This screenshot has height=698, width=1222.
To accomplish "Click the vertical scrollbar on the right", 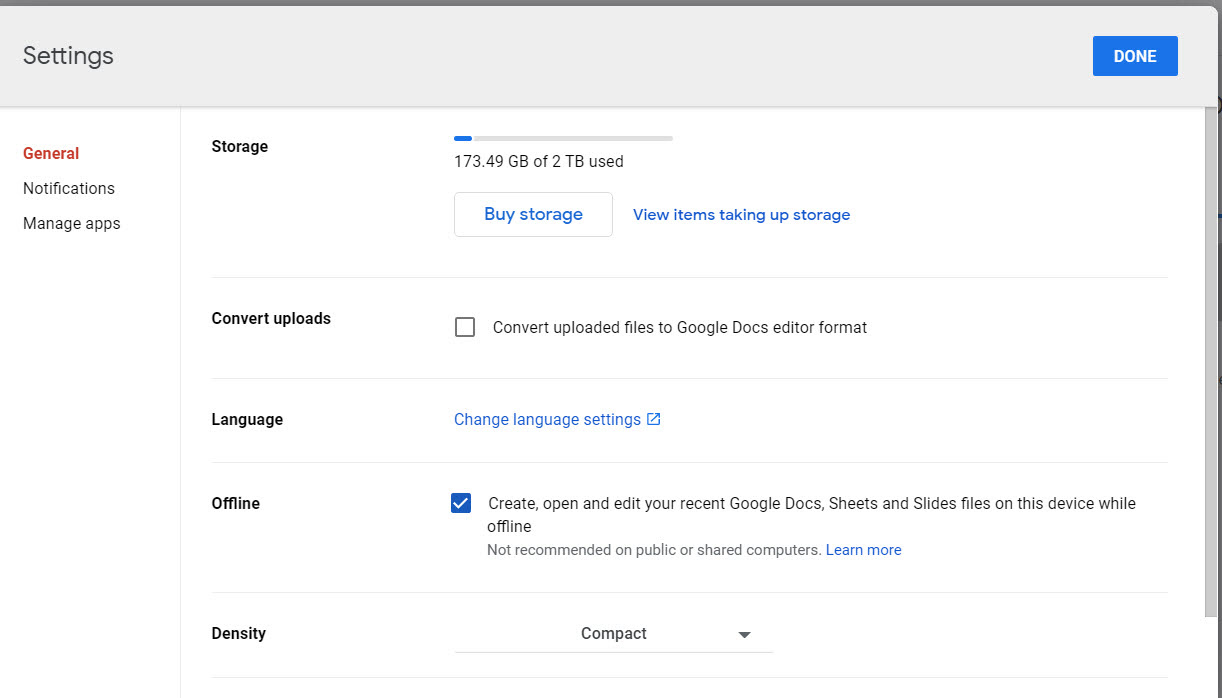I will 1211,360.
